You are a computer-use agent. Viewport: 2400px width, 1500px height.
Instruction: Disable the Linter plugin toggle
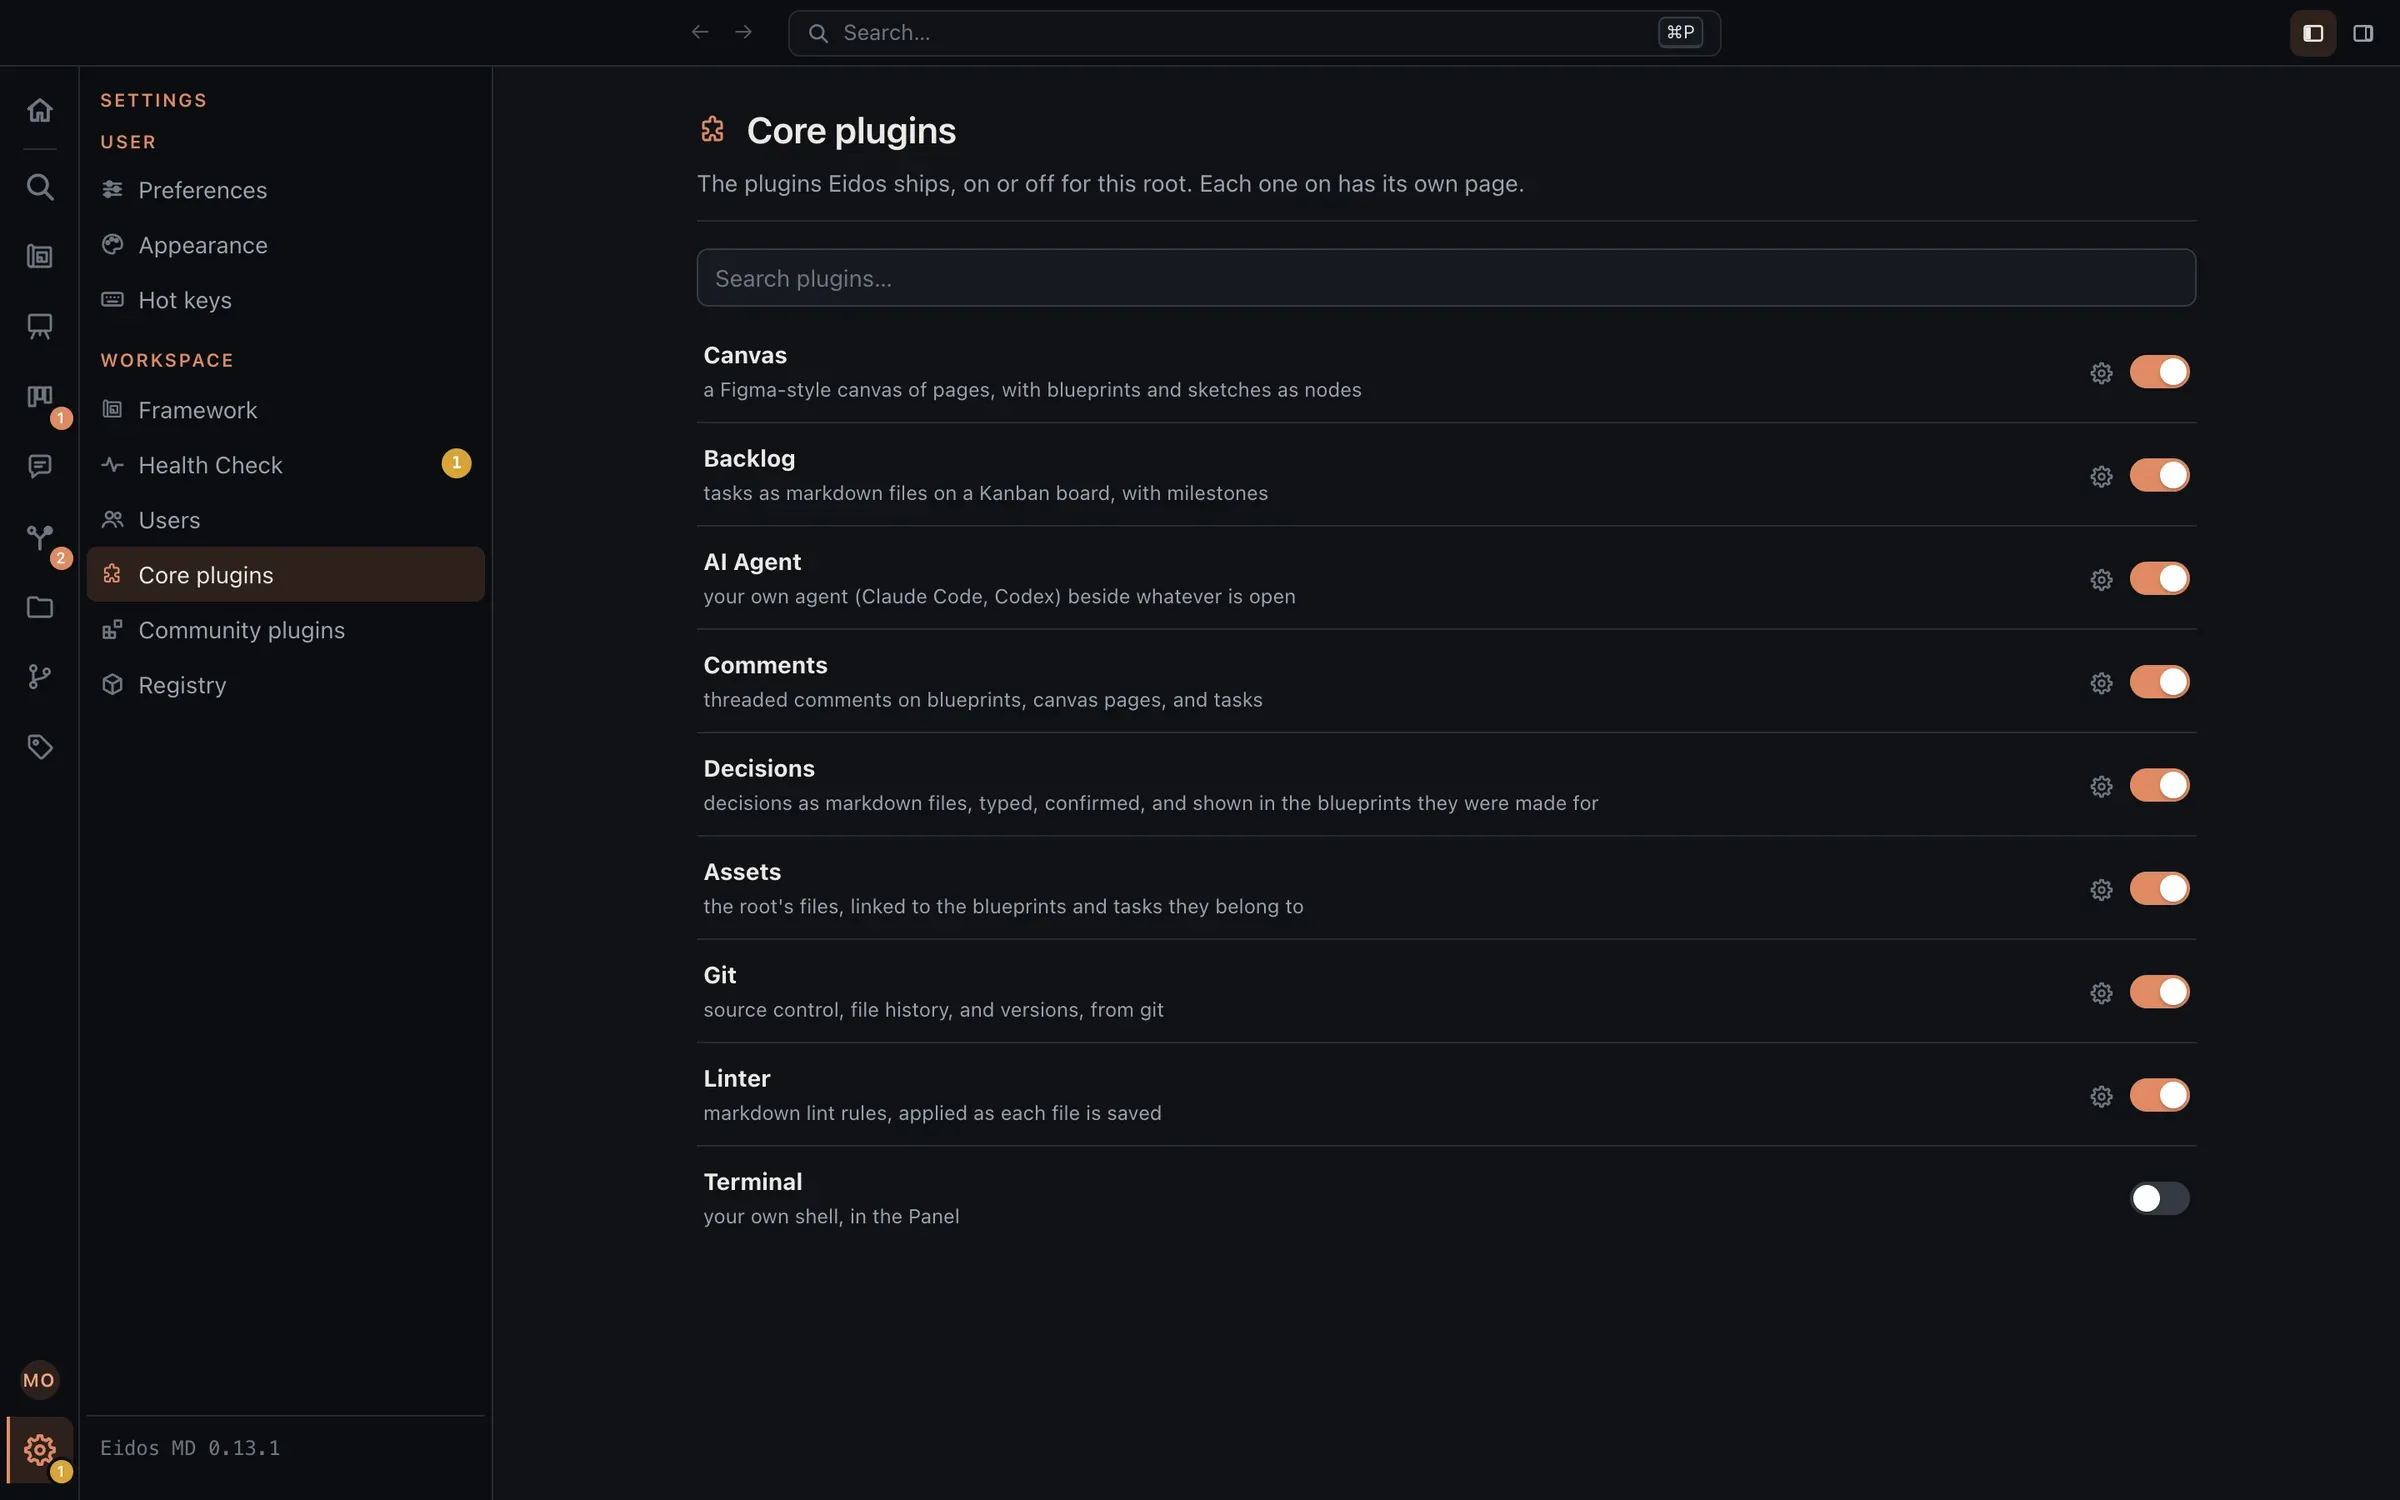tap(2159, 1095)
